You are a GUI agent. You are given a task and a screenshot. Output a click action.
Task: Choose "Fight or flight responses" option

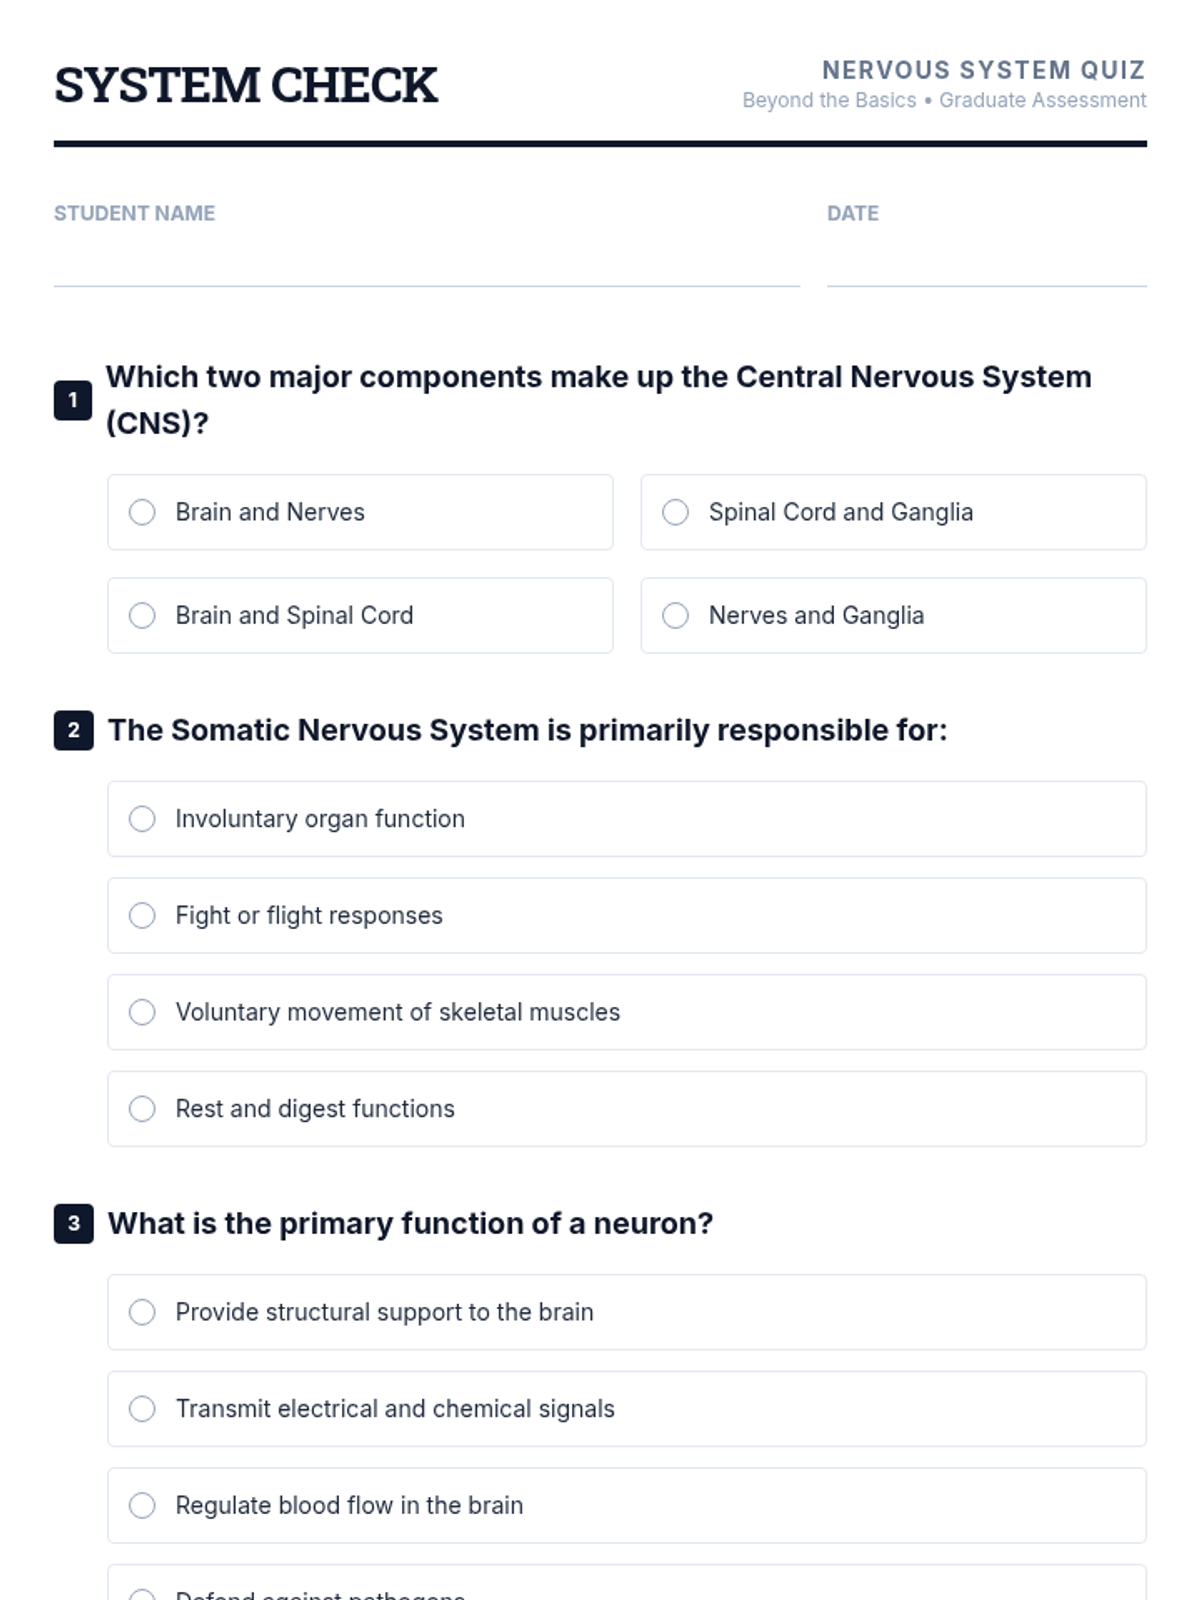142,916
